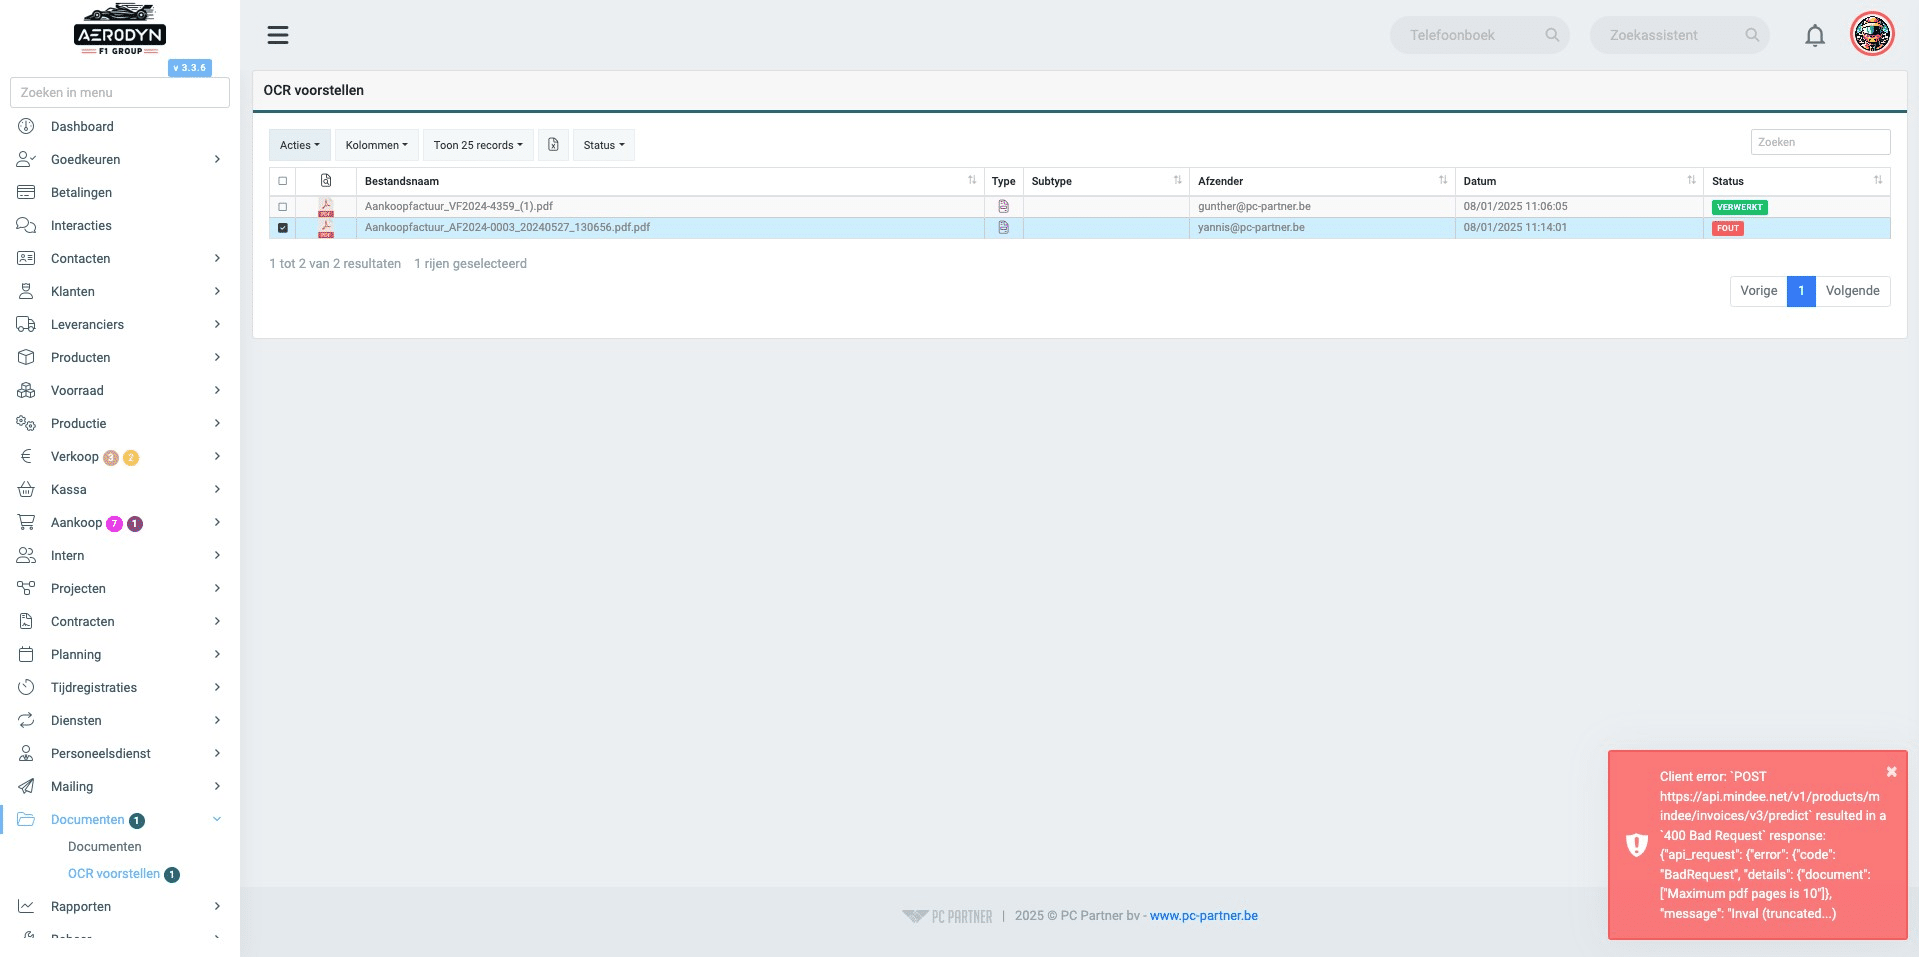Open Dashboard in the sidebar
1919x957 pixels.
(82, 126)
